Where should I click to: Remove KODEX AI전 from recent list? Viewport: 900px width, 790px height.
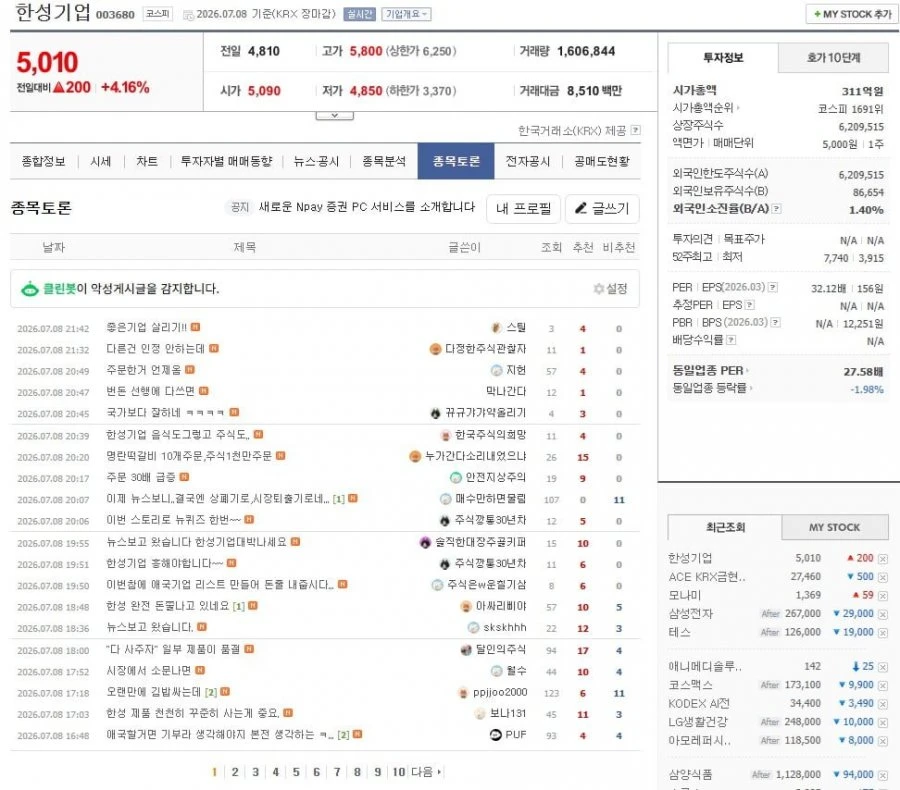tap(883, 704)
